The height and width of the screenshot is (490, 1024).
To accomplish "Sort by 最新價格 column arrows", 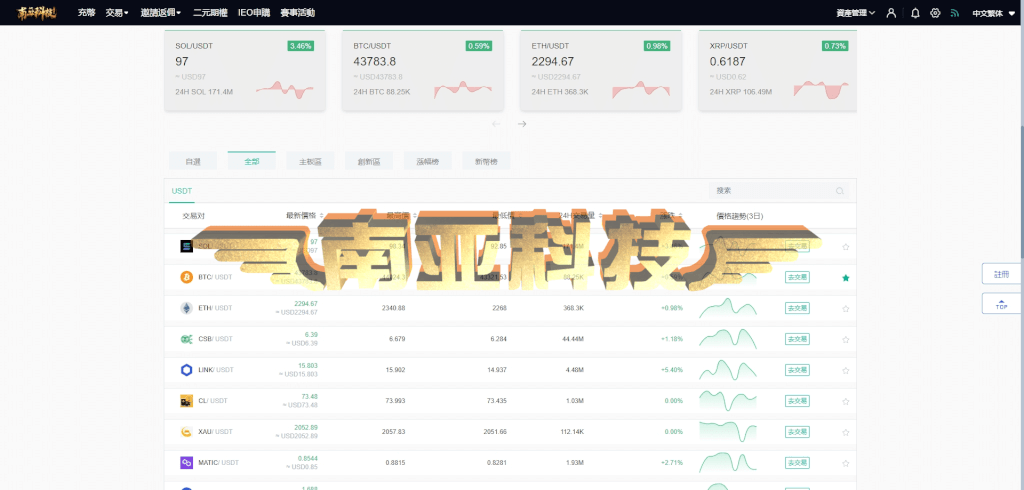I will click(x=322, y=216).
